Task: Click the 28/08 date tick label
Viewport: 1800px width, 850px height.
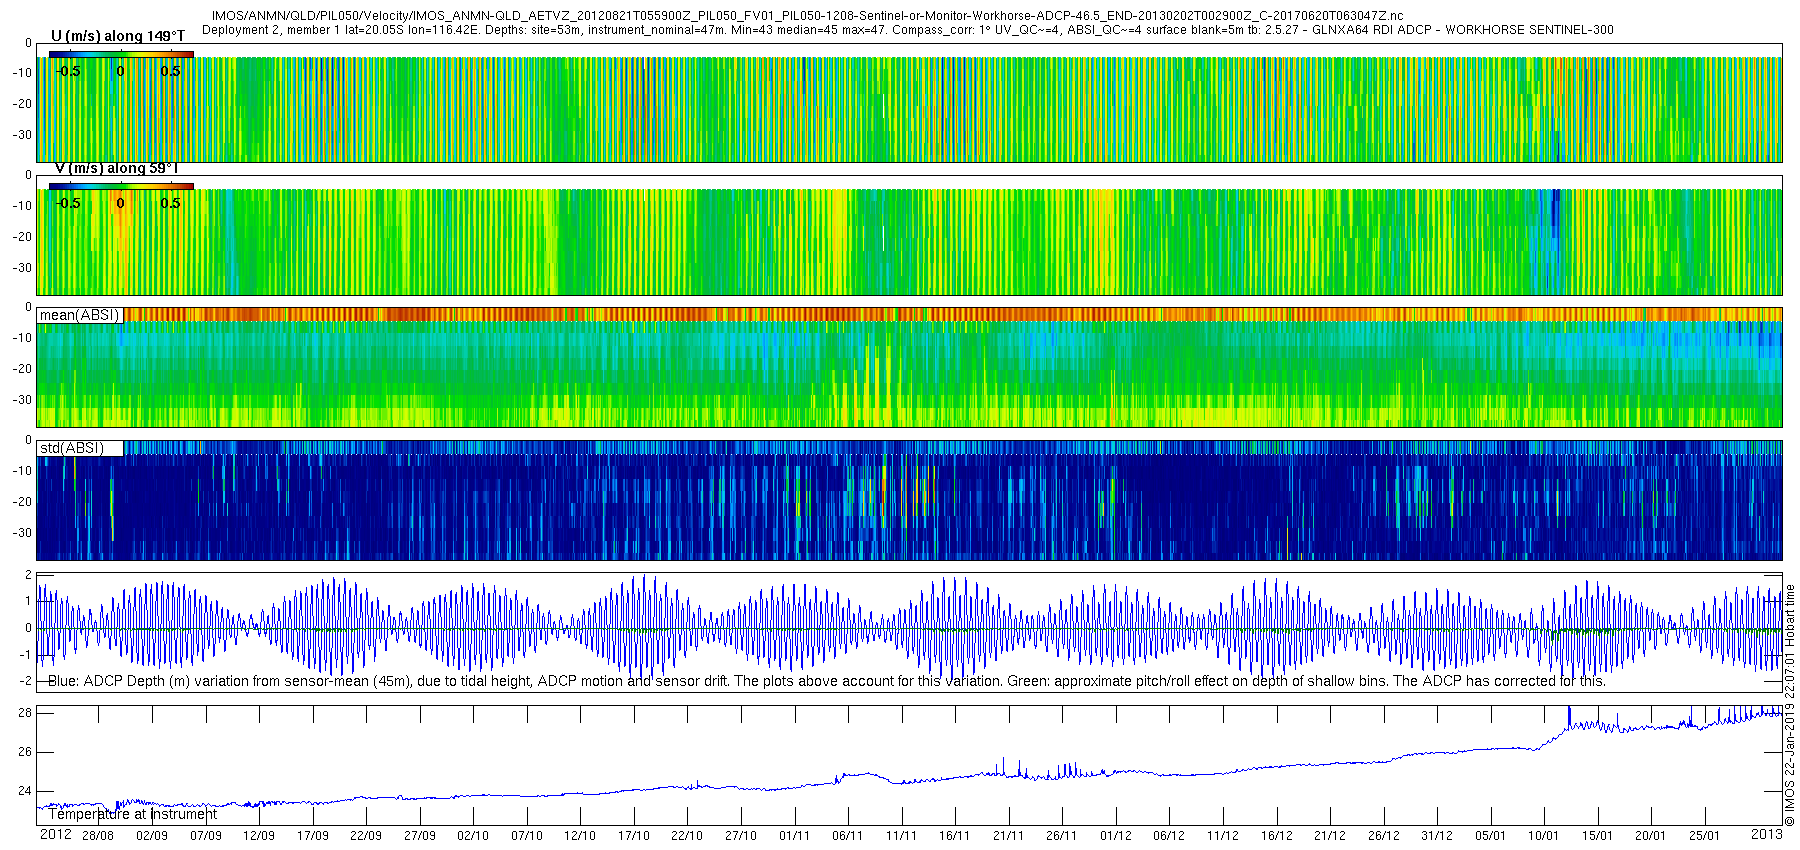Action: (98, 836)
